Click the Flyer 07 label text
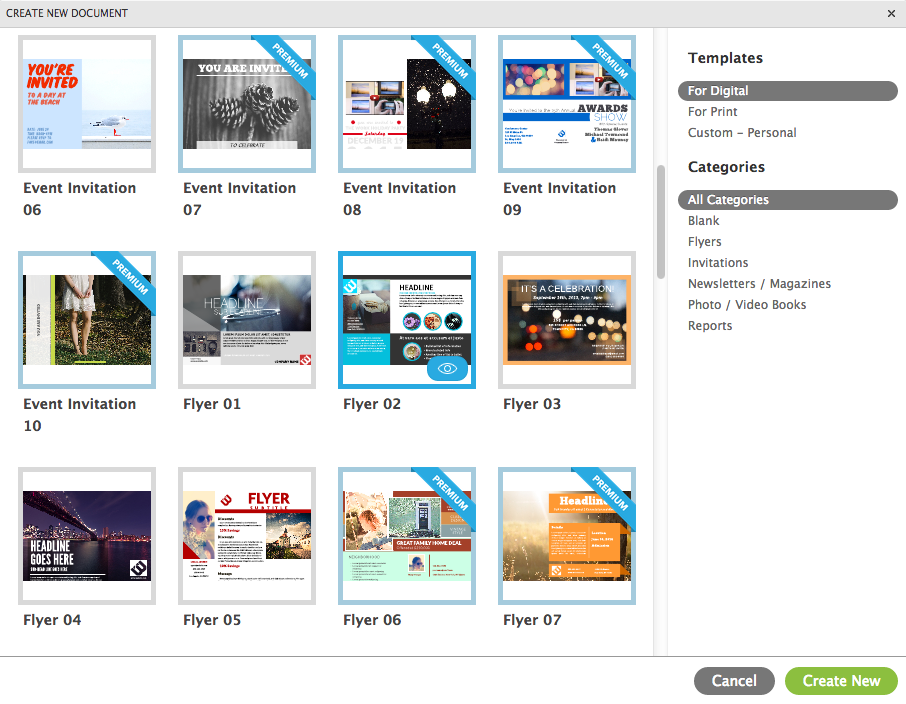 pyautogui.click(x=532, y=620)
